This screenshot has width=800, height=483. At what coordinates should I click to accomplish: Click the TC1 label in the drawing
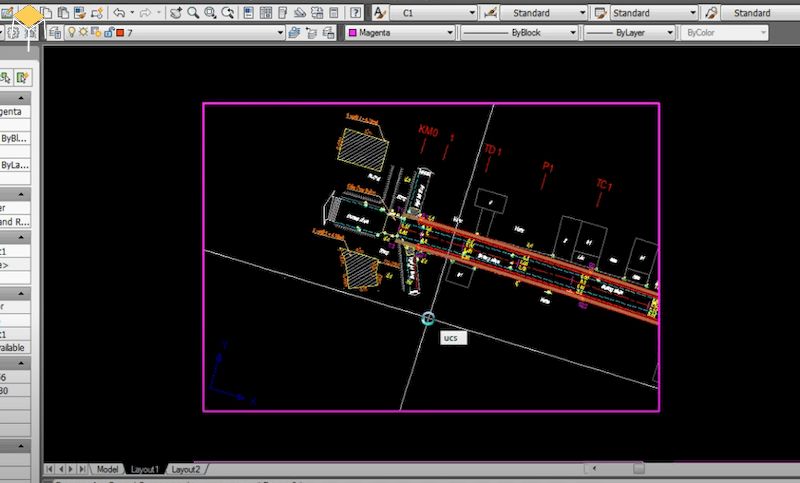[604, 185]
